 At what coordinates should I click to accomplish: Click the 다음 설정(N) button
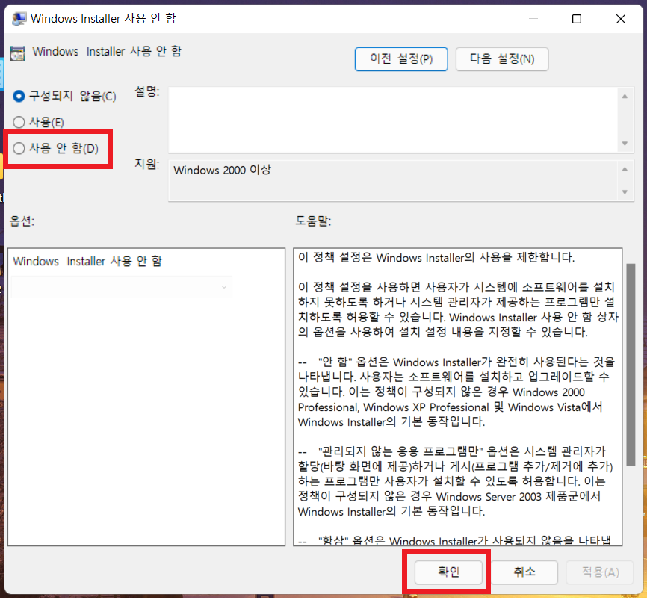502,59
